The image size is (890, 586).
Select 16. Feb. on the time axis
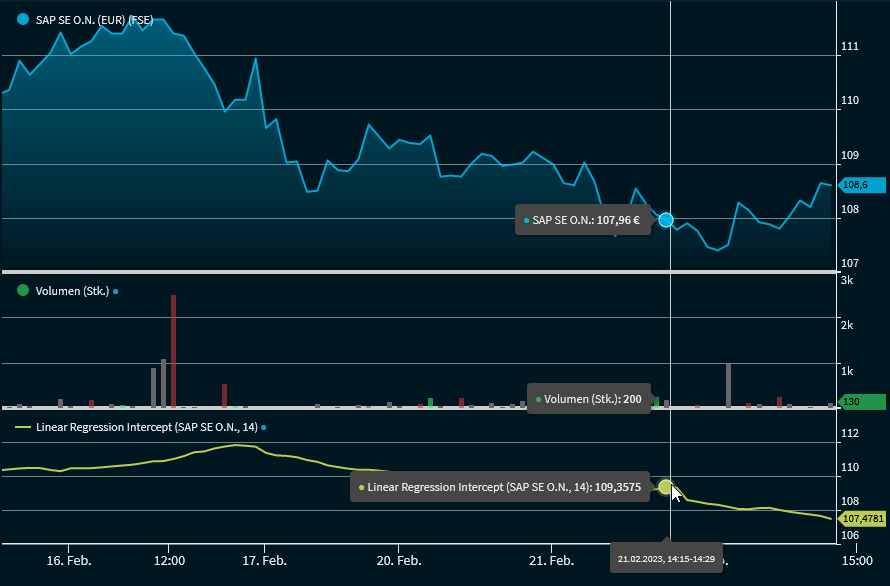tap(68, 561)
